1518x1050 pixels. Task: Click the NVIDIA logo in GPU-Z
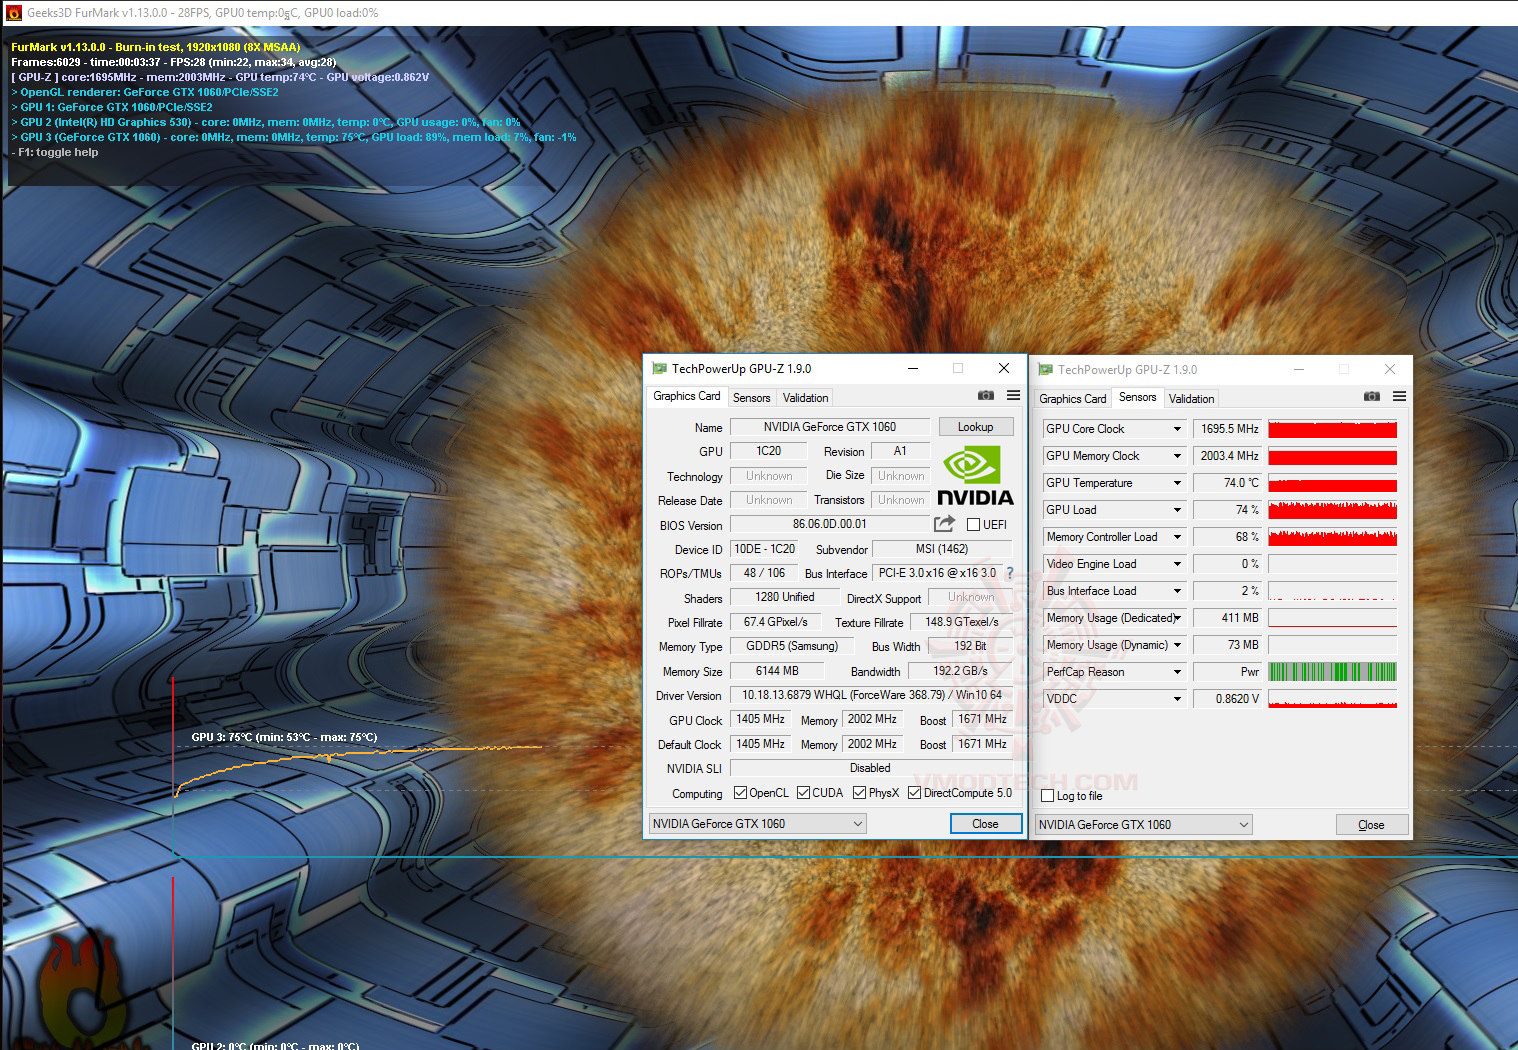pos(975,476)
